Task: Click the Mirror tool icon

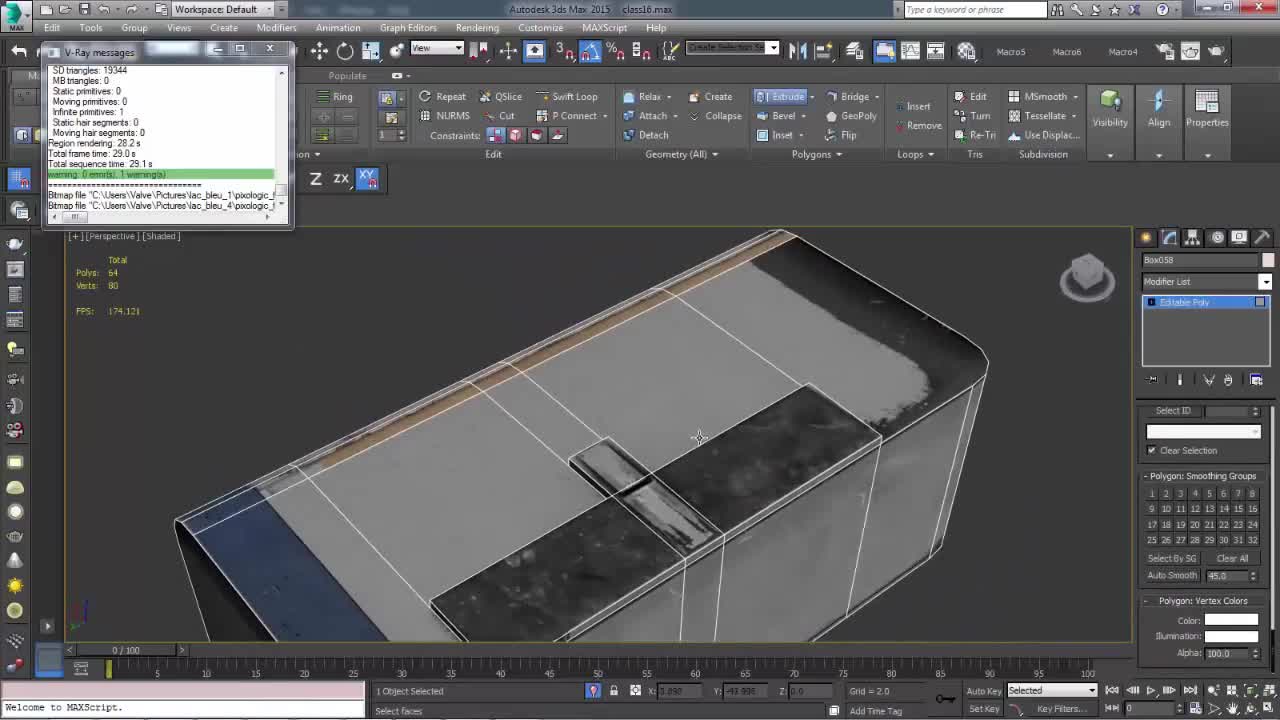Action: (x=798, y=51)
